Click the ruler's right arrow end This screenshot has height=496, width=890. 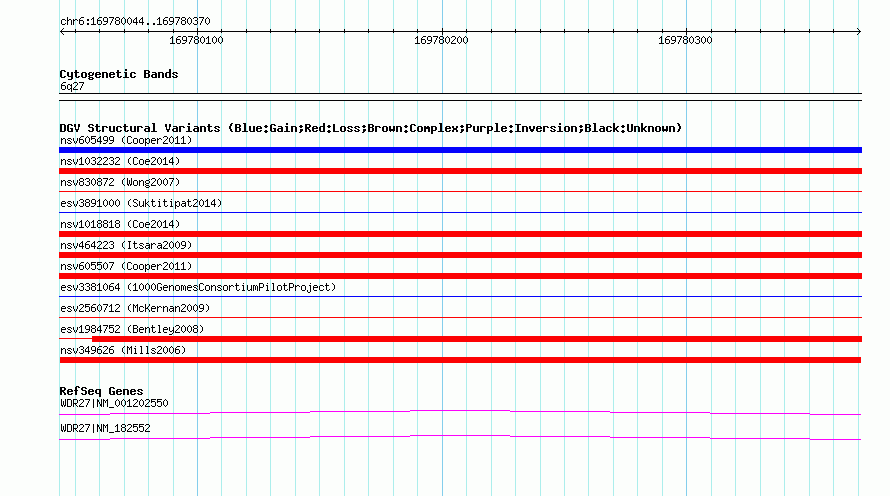859,31
